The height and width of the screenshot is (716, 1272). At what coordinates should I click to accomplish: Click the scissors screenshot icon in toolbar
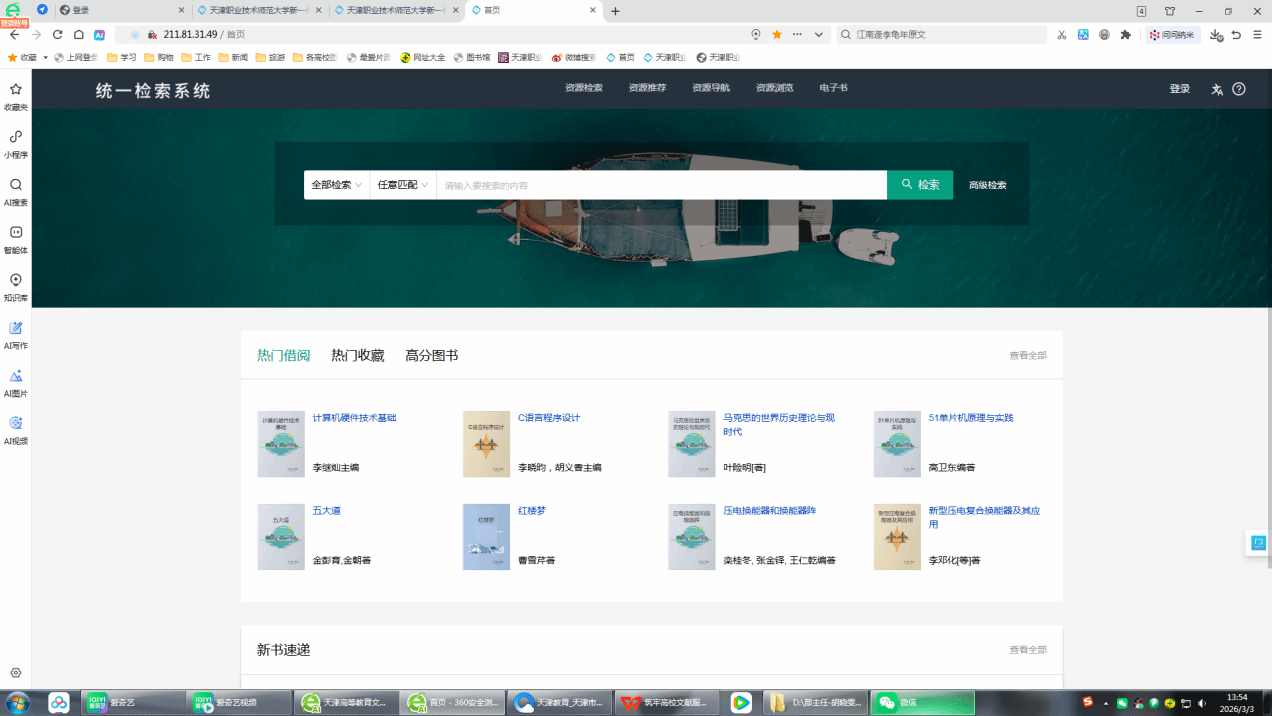tap(1061, 34)
